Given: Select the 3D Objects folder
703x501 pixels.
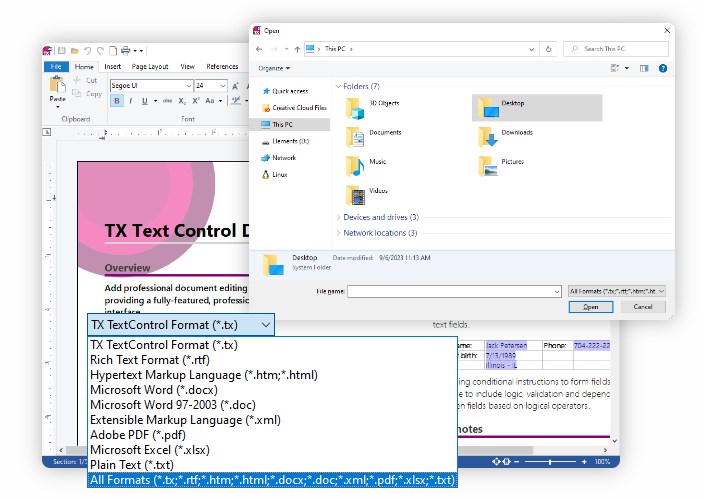Looking at the screenshot, I should point(372,108).
